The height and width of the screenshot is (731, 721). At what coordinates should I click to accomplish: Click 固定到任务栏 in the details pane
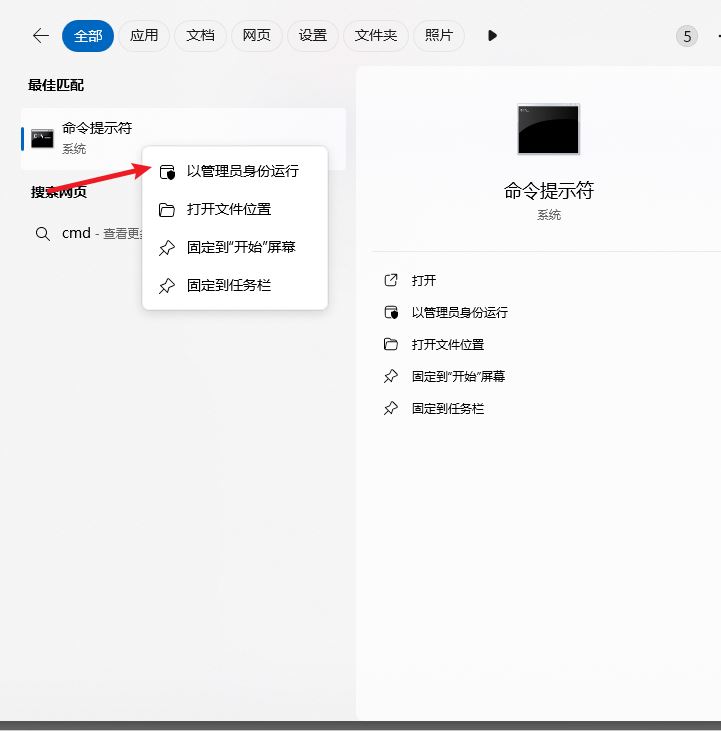447,408
